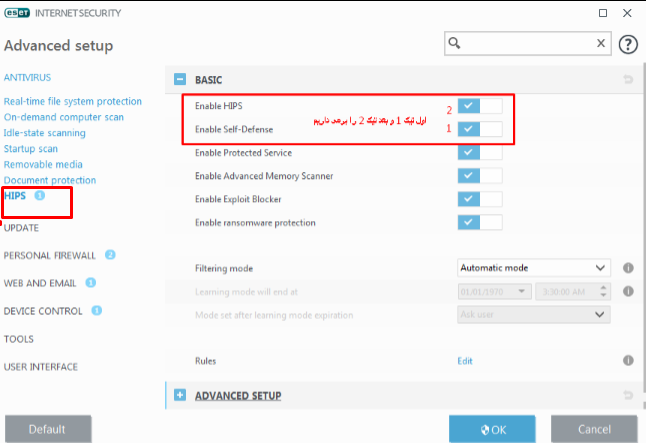
Task: Open Mode set after learning expiration dropdown
Action: [534, 314]
